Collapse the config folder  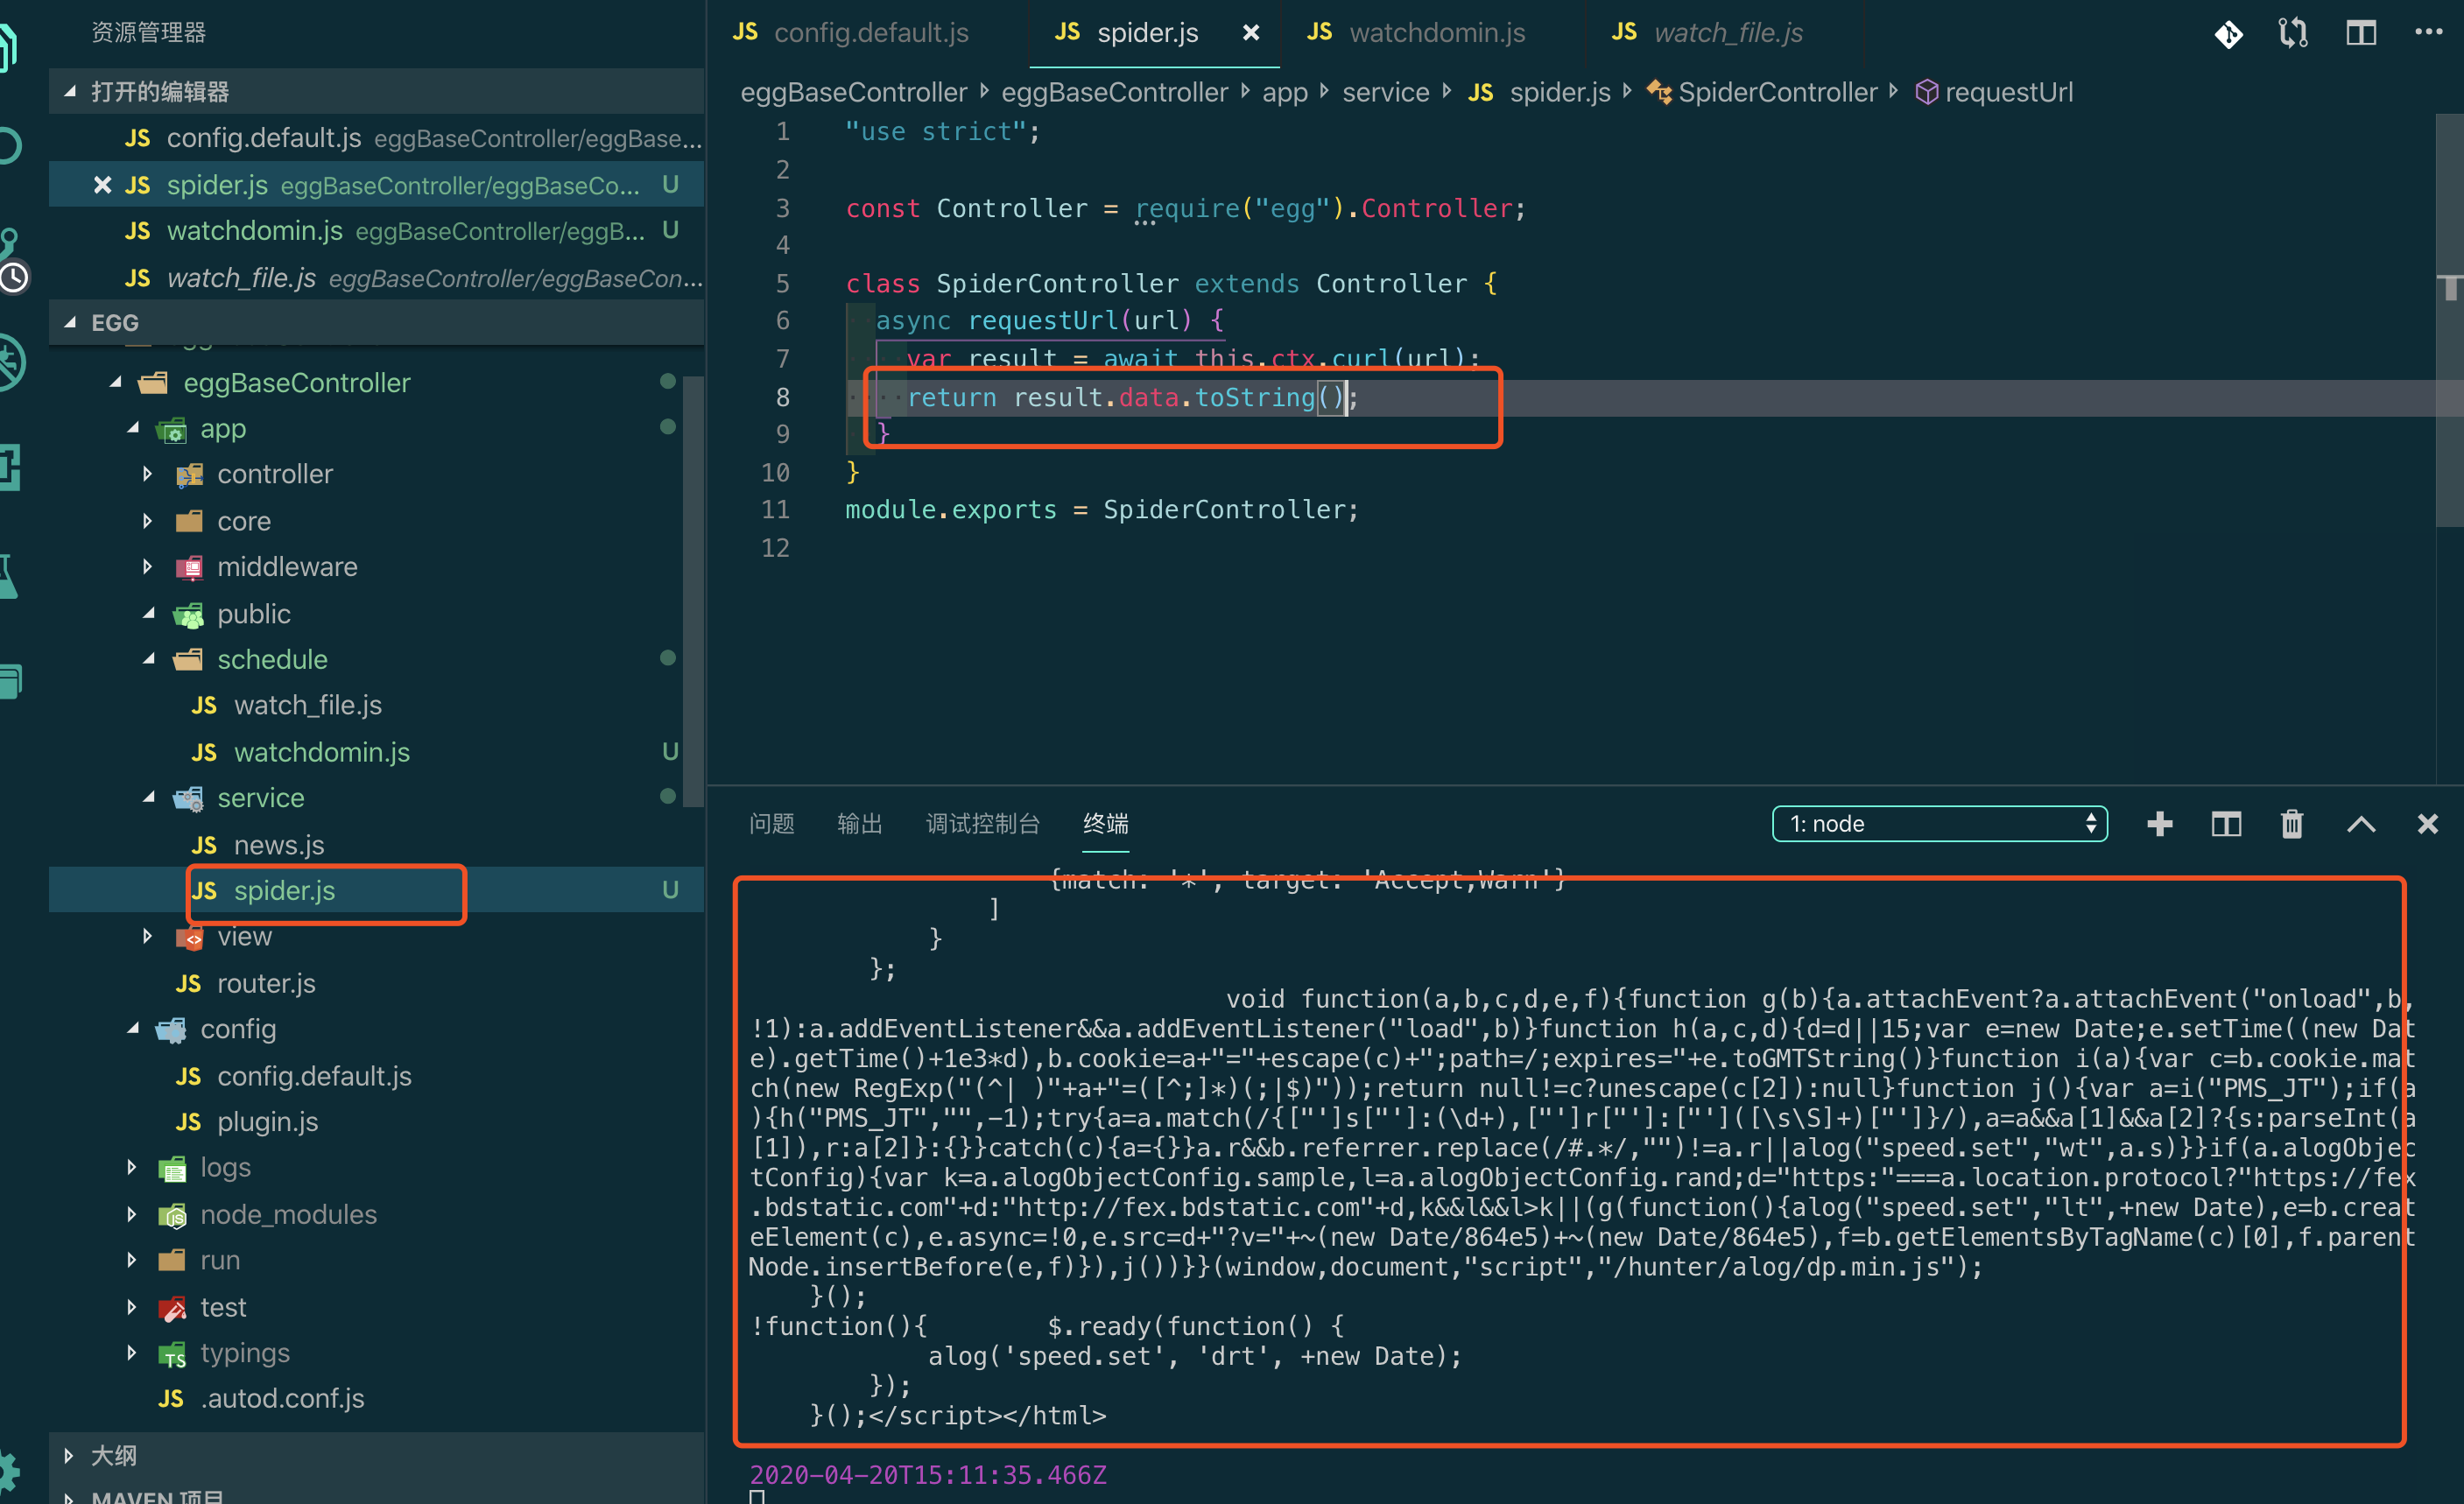133,1029
